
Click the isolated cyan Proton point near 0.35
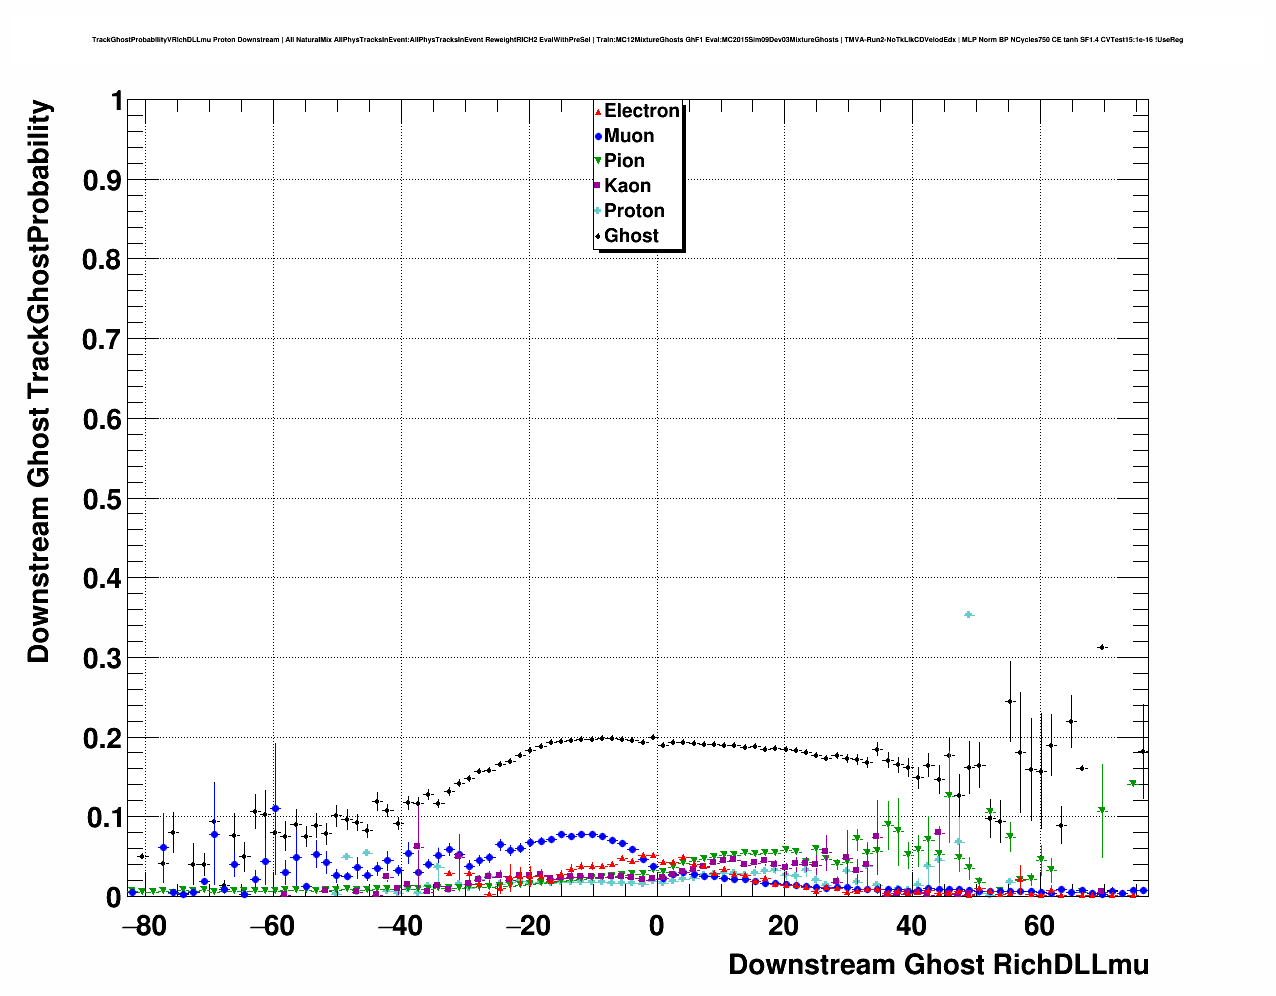[968, 615]
